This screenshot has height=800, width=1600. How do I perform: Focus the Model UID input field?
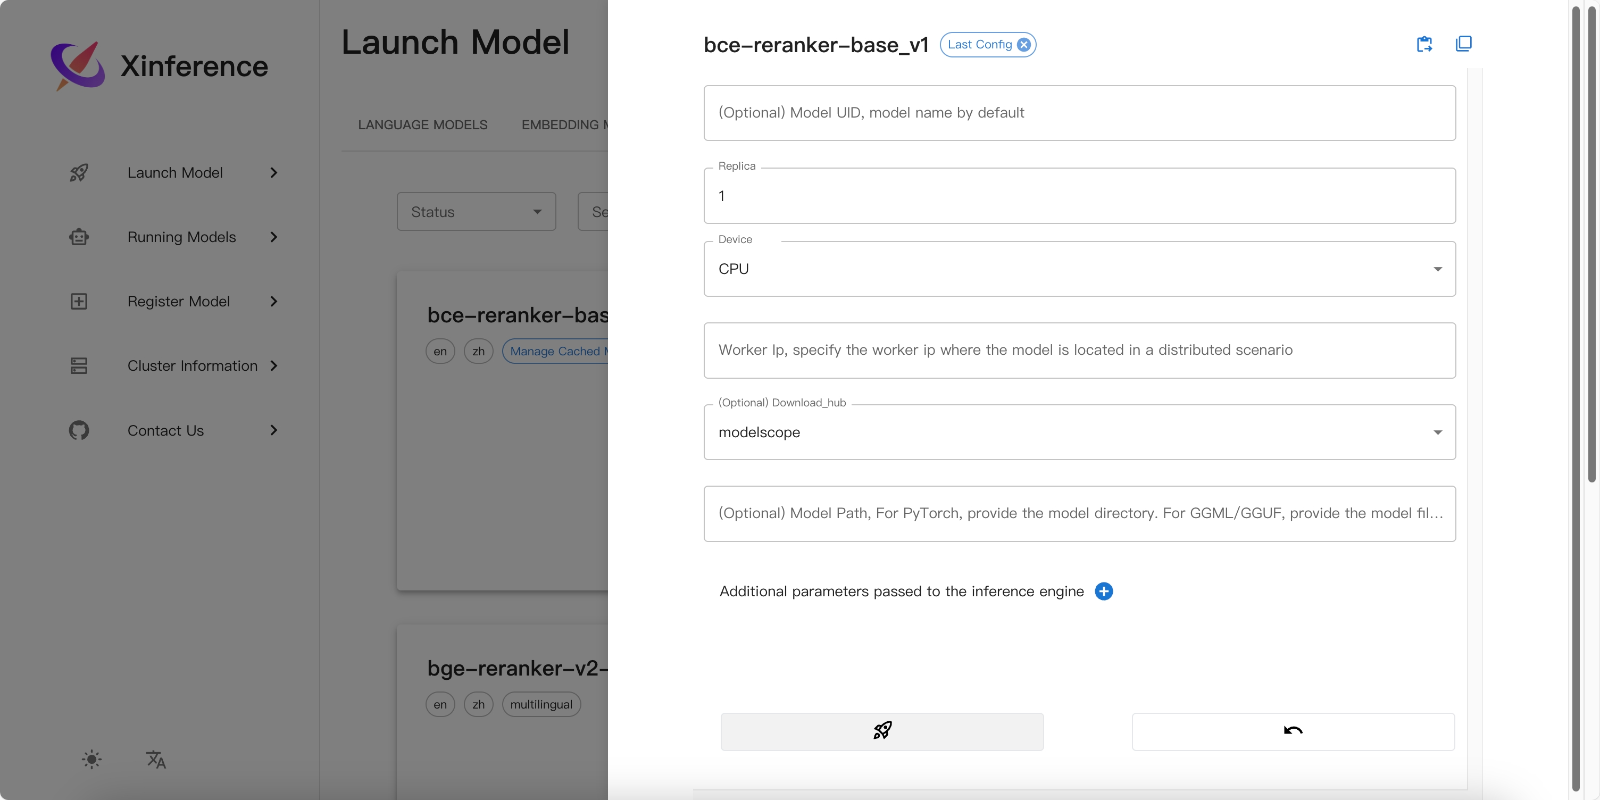[1080, 113]
